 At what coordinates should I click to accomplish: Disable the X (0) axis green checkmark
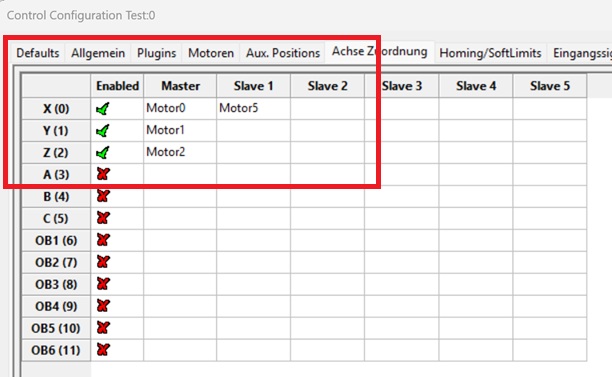[103, 109]
